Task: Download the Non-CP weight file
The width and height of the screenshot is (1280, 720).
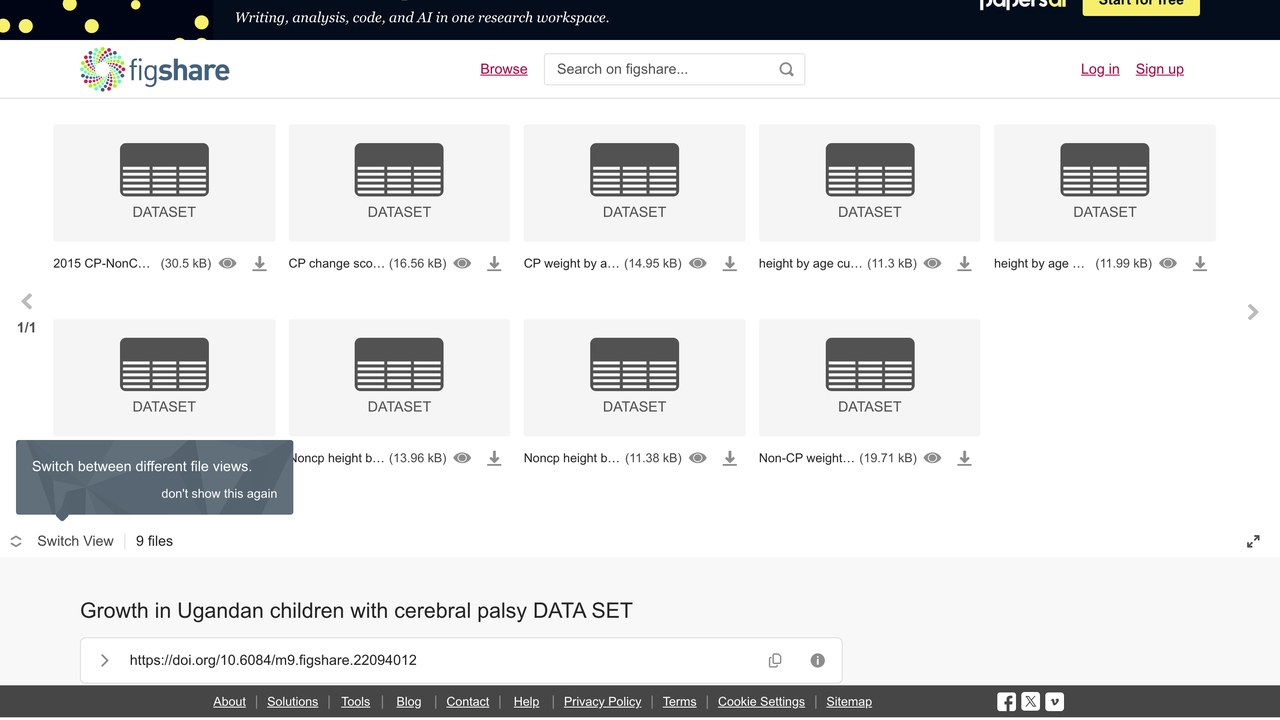Action: pyautogui.click(x=964, y=458)
